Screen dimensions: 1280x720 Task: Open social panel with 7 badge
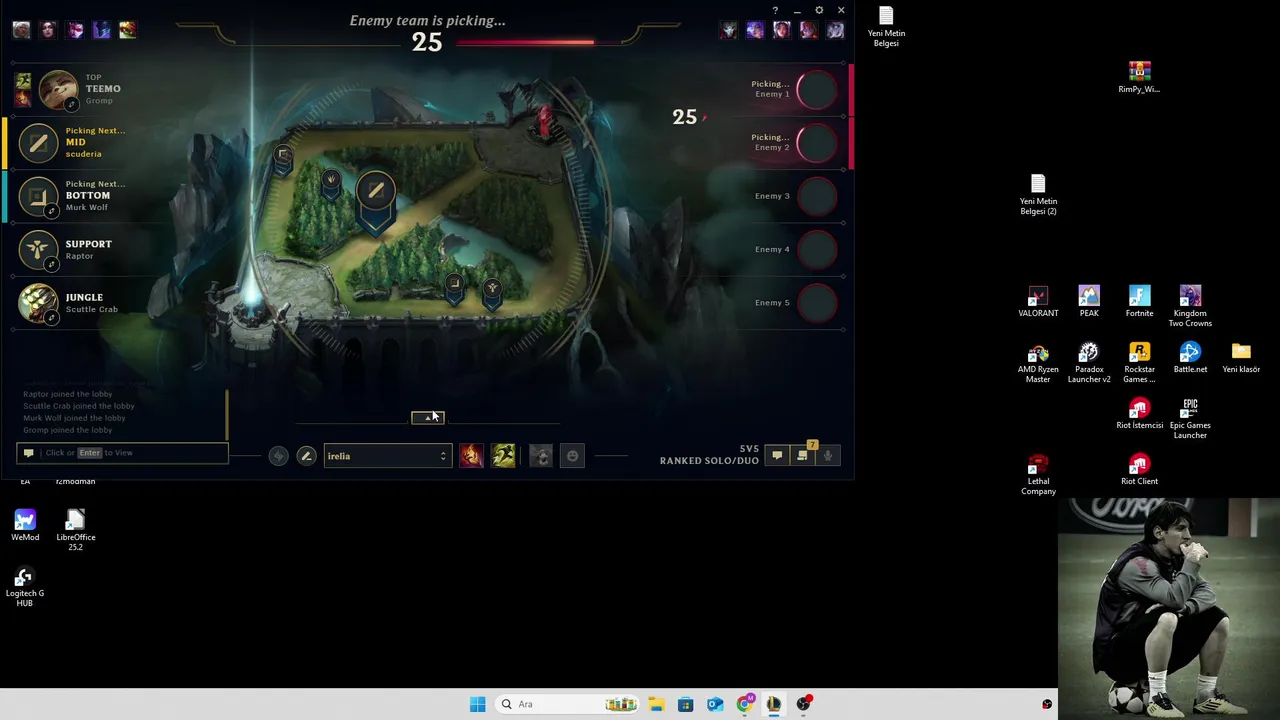803,455
